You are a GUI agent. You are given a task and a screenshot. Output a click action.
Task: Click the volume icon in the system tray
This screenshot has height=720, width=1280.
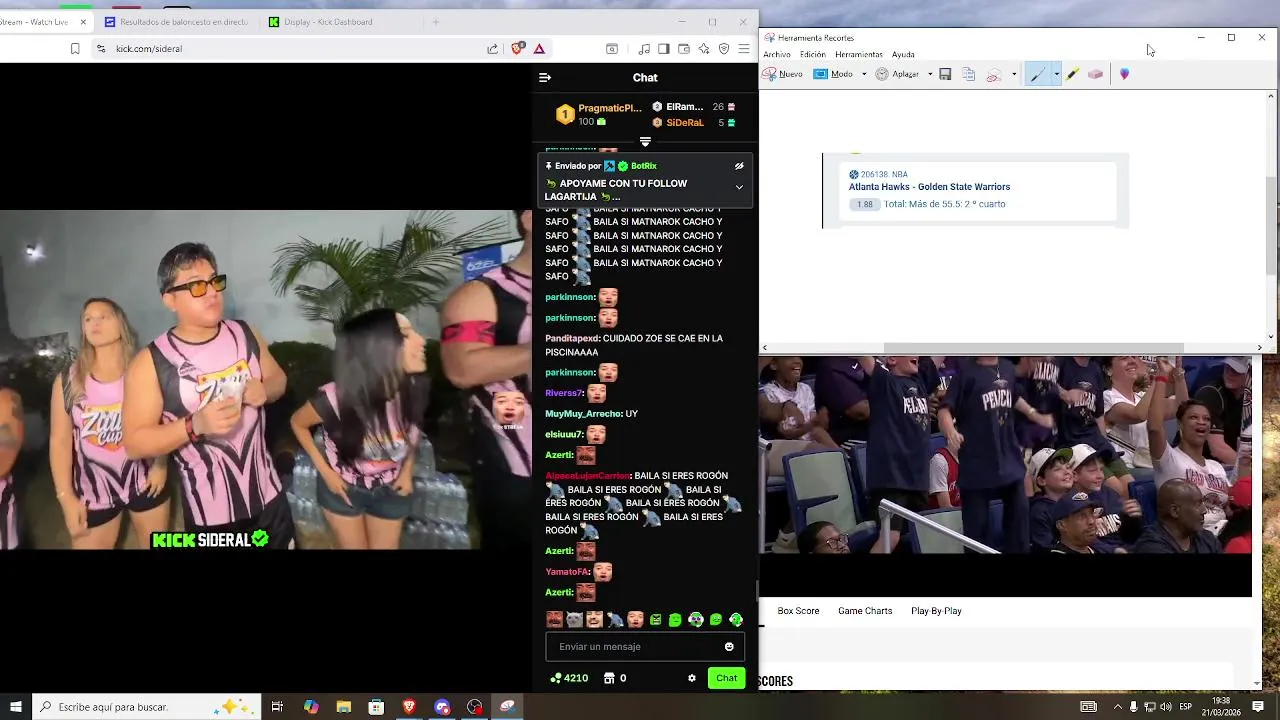pyautogui.click(x=1166, y=707)
